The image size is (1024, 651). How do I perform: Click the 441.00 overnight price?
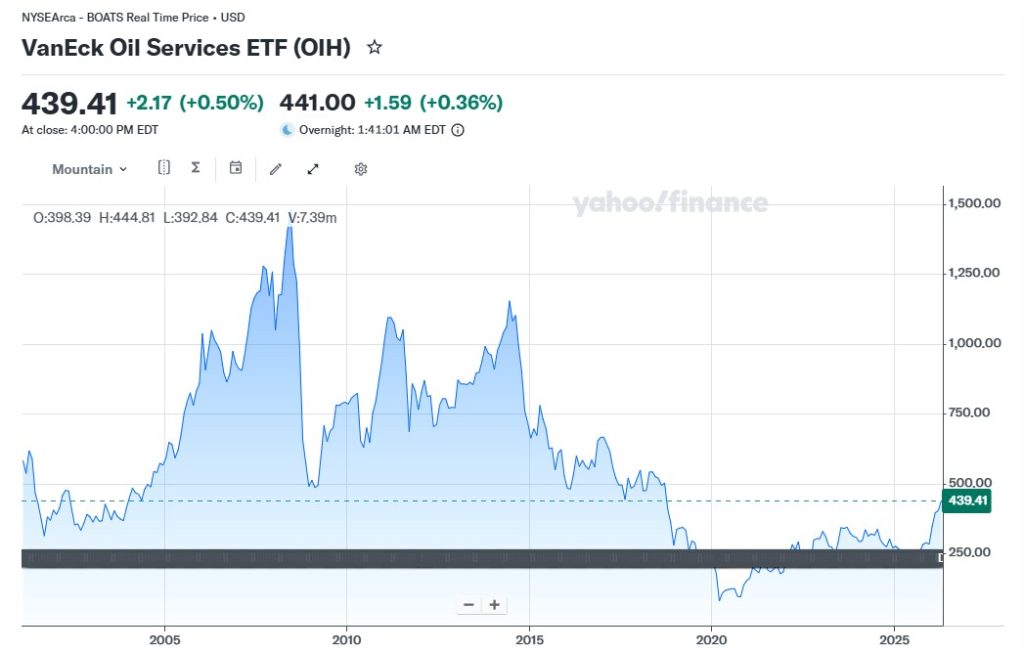tap(317, 102)
